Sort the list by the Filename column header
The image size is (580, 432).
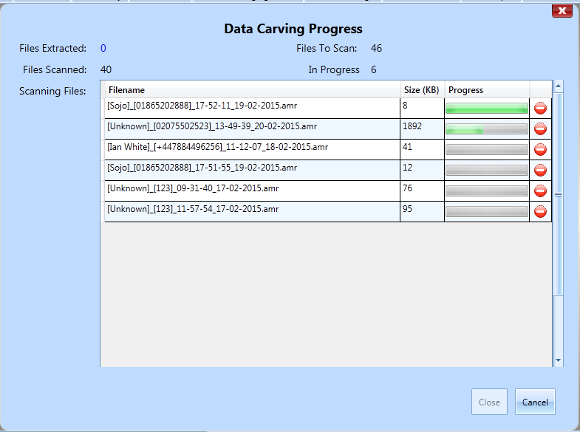click(x=253, y=90)
